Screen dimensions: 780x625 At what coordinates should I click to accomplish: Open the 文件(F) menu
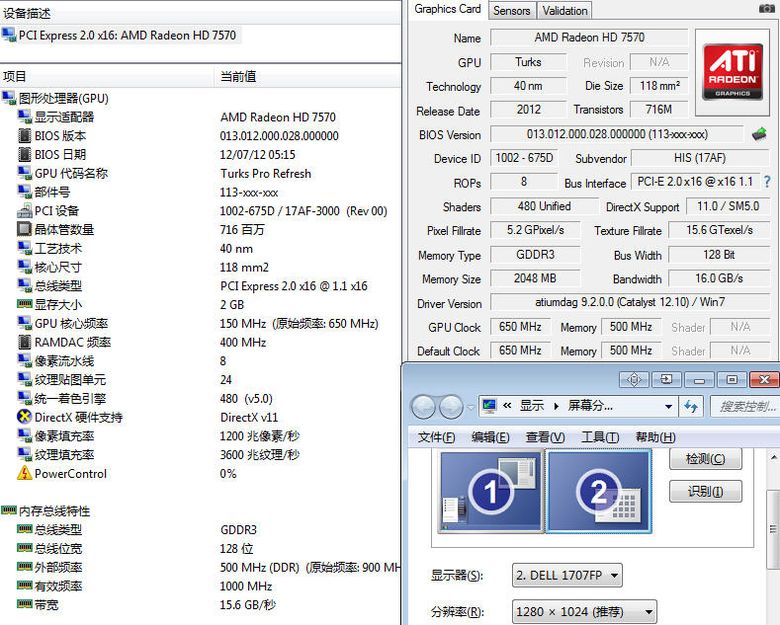[436, 437]
